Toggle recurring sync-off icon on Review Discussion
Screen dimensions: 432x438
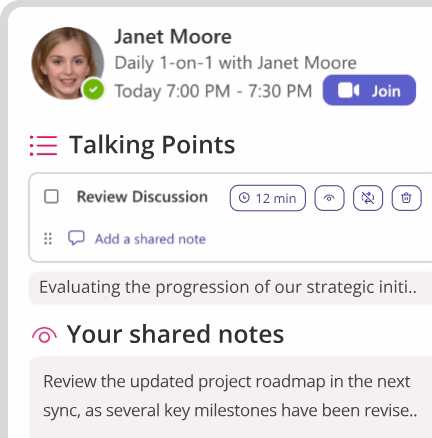pyautogui.click(x=368, y=198)
